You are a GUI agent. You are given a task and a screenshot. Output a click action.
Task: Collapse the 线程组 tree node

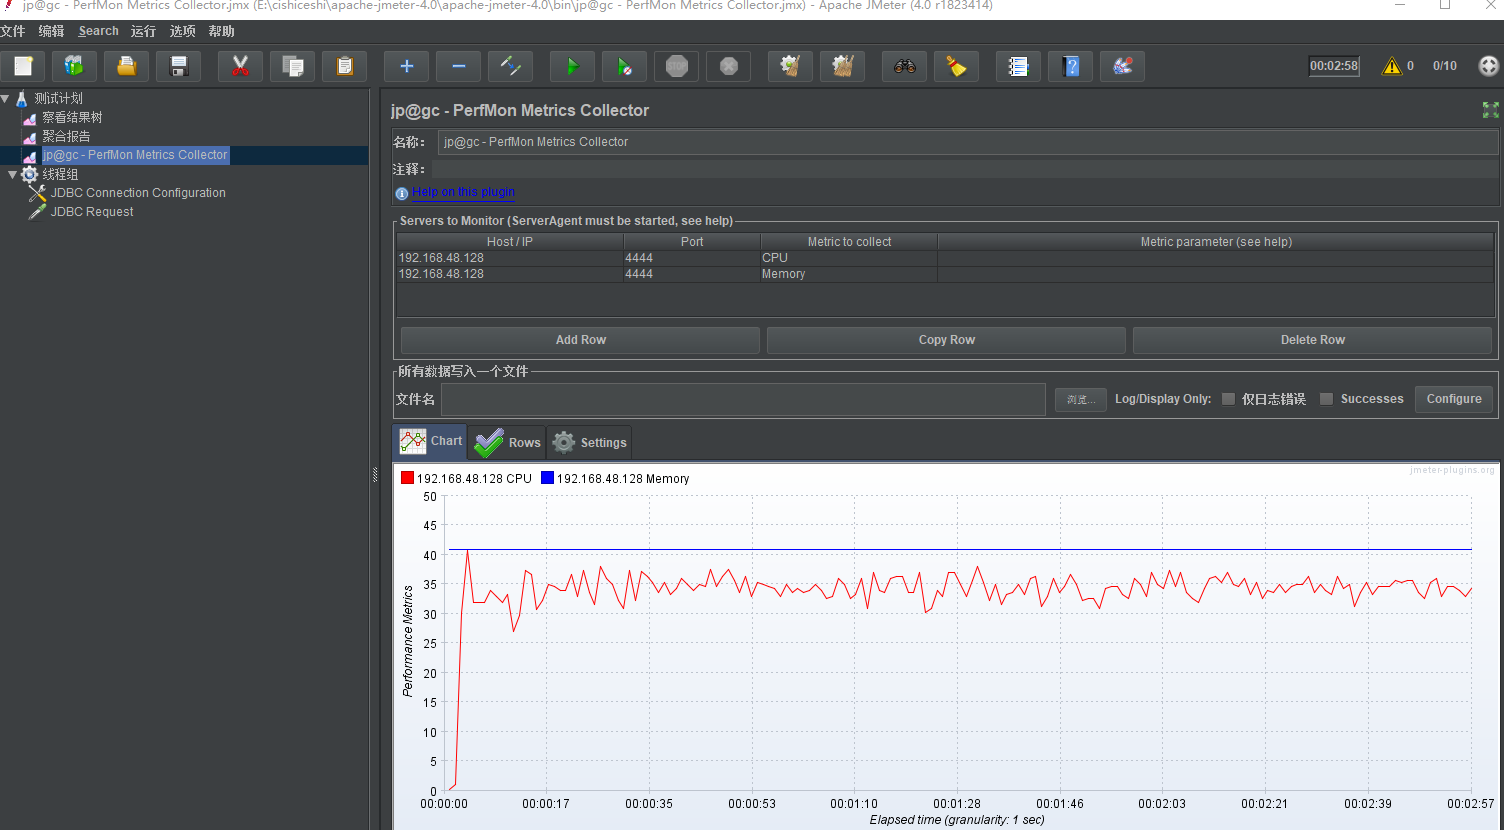pos(13,174)
